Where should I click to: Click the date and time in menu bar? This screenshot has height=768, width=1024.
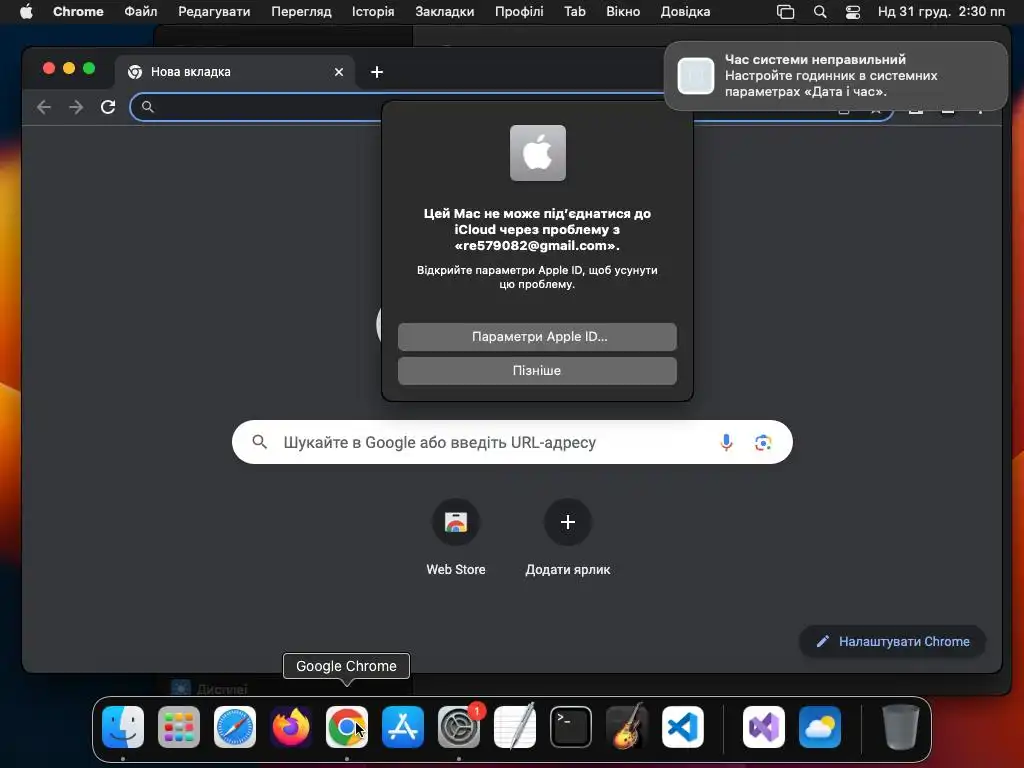941,12
